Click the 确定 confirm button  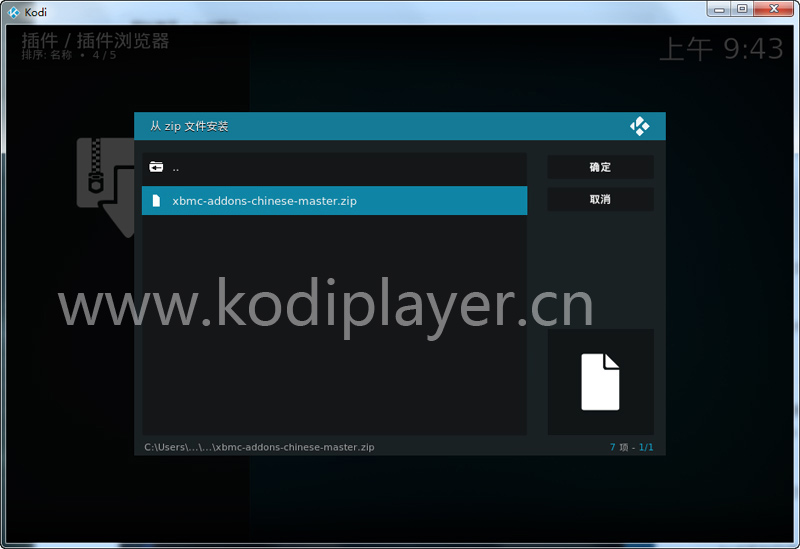coord(600,167)
